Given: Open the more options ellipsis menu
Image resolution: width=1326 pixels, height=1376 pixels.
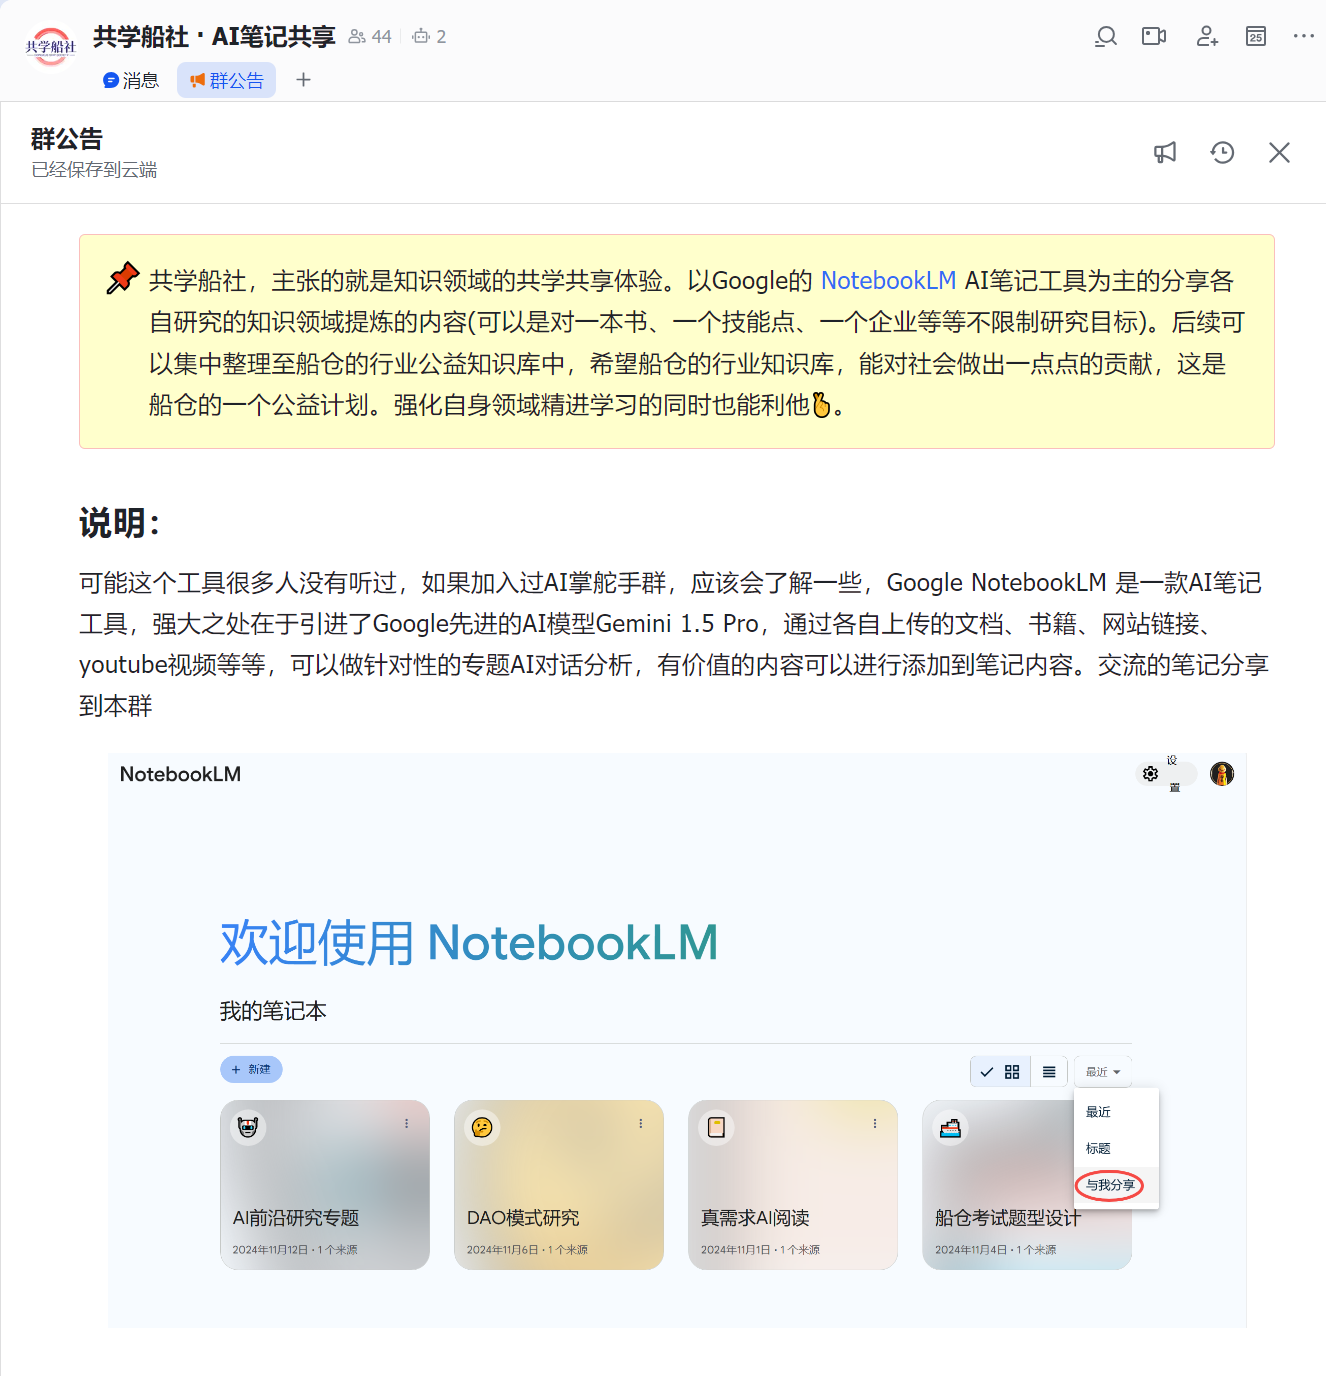Looking at the screenshot, I should point(1304,36).
